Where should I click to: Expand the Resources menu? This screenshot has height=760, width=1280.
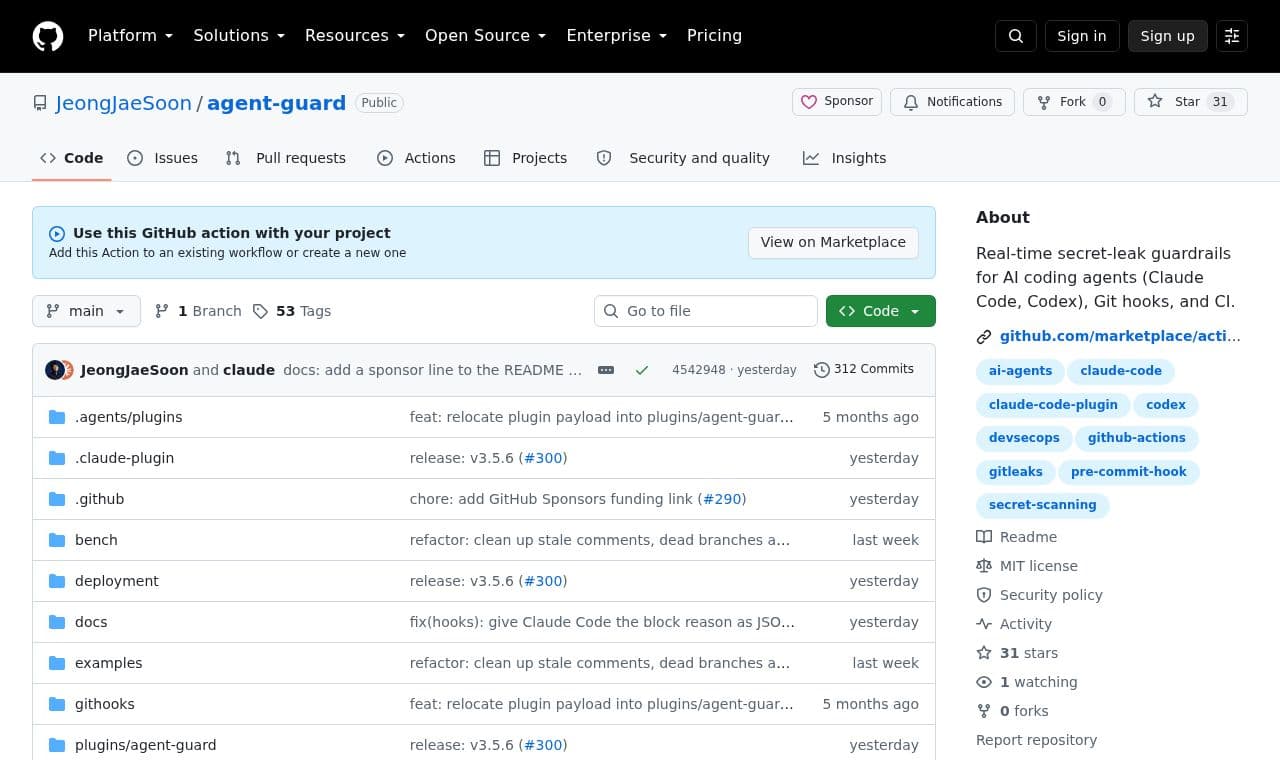355,36
